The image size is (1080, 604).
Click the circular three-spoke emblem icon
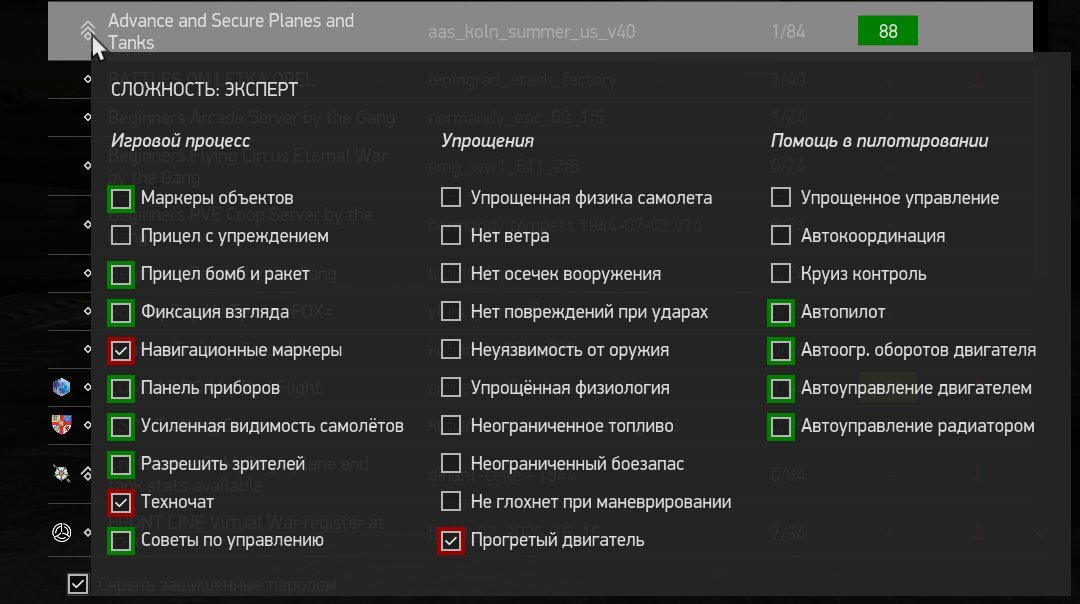coord(61,532)
